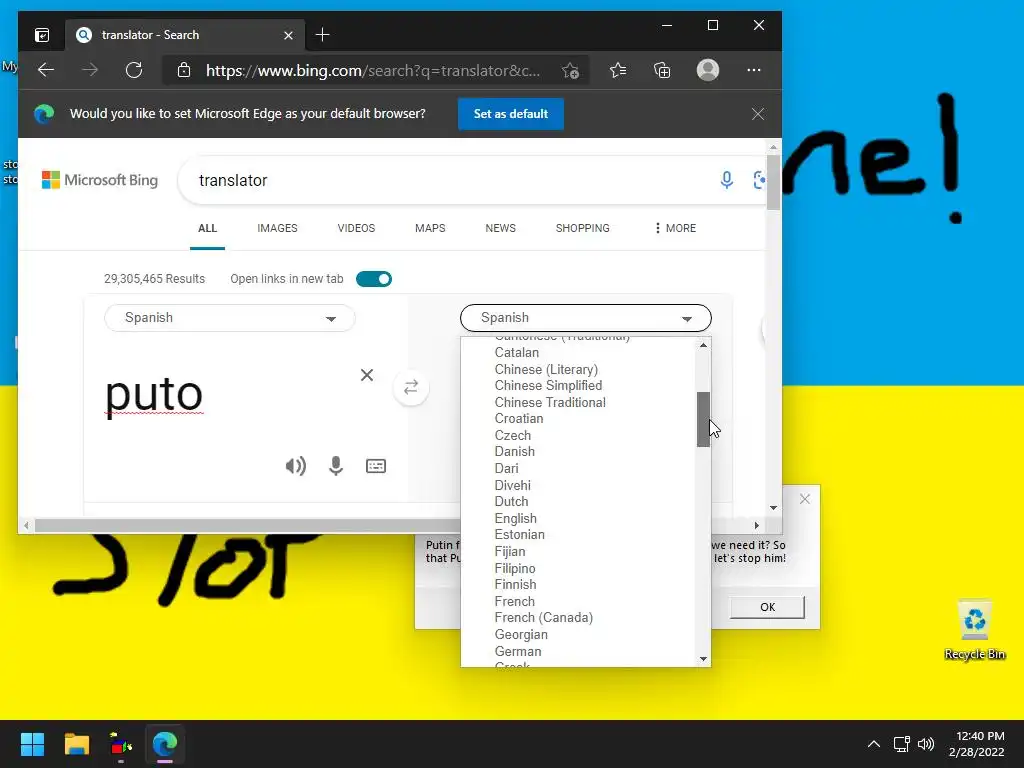The height and width of the screenshot is (768, 1024).
Task: Go to the Microsoft Bing home logo
Action: coord(100,180)
